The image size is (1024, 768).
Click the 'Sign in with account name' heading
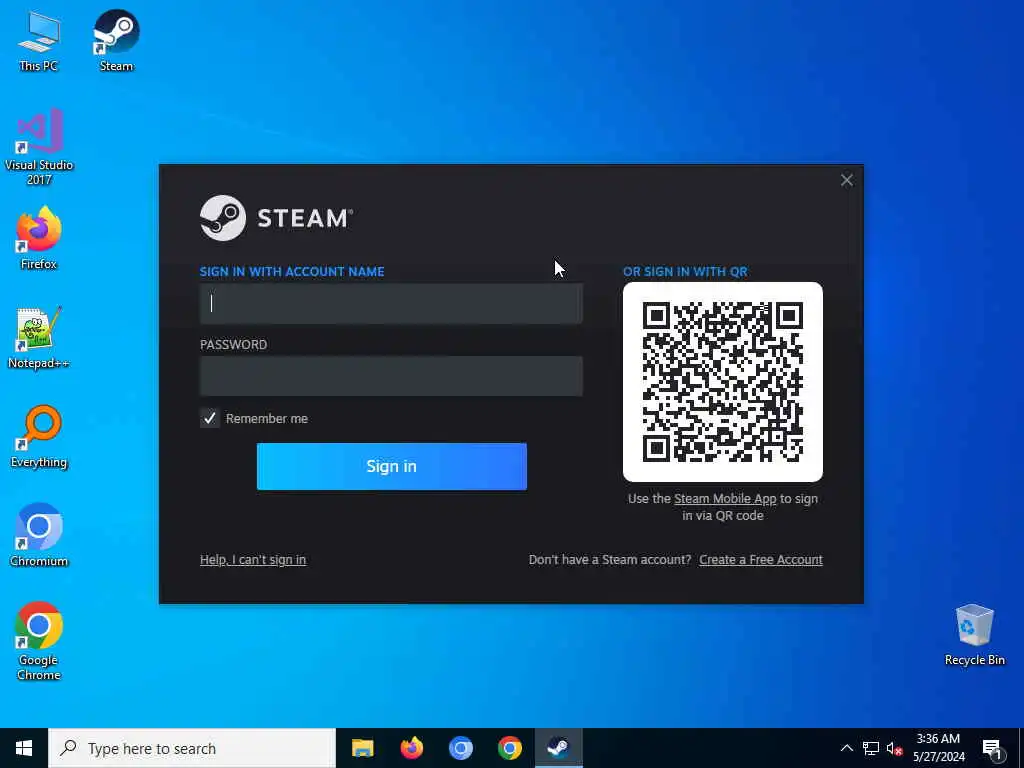coord(292,272)
